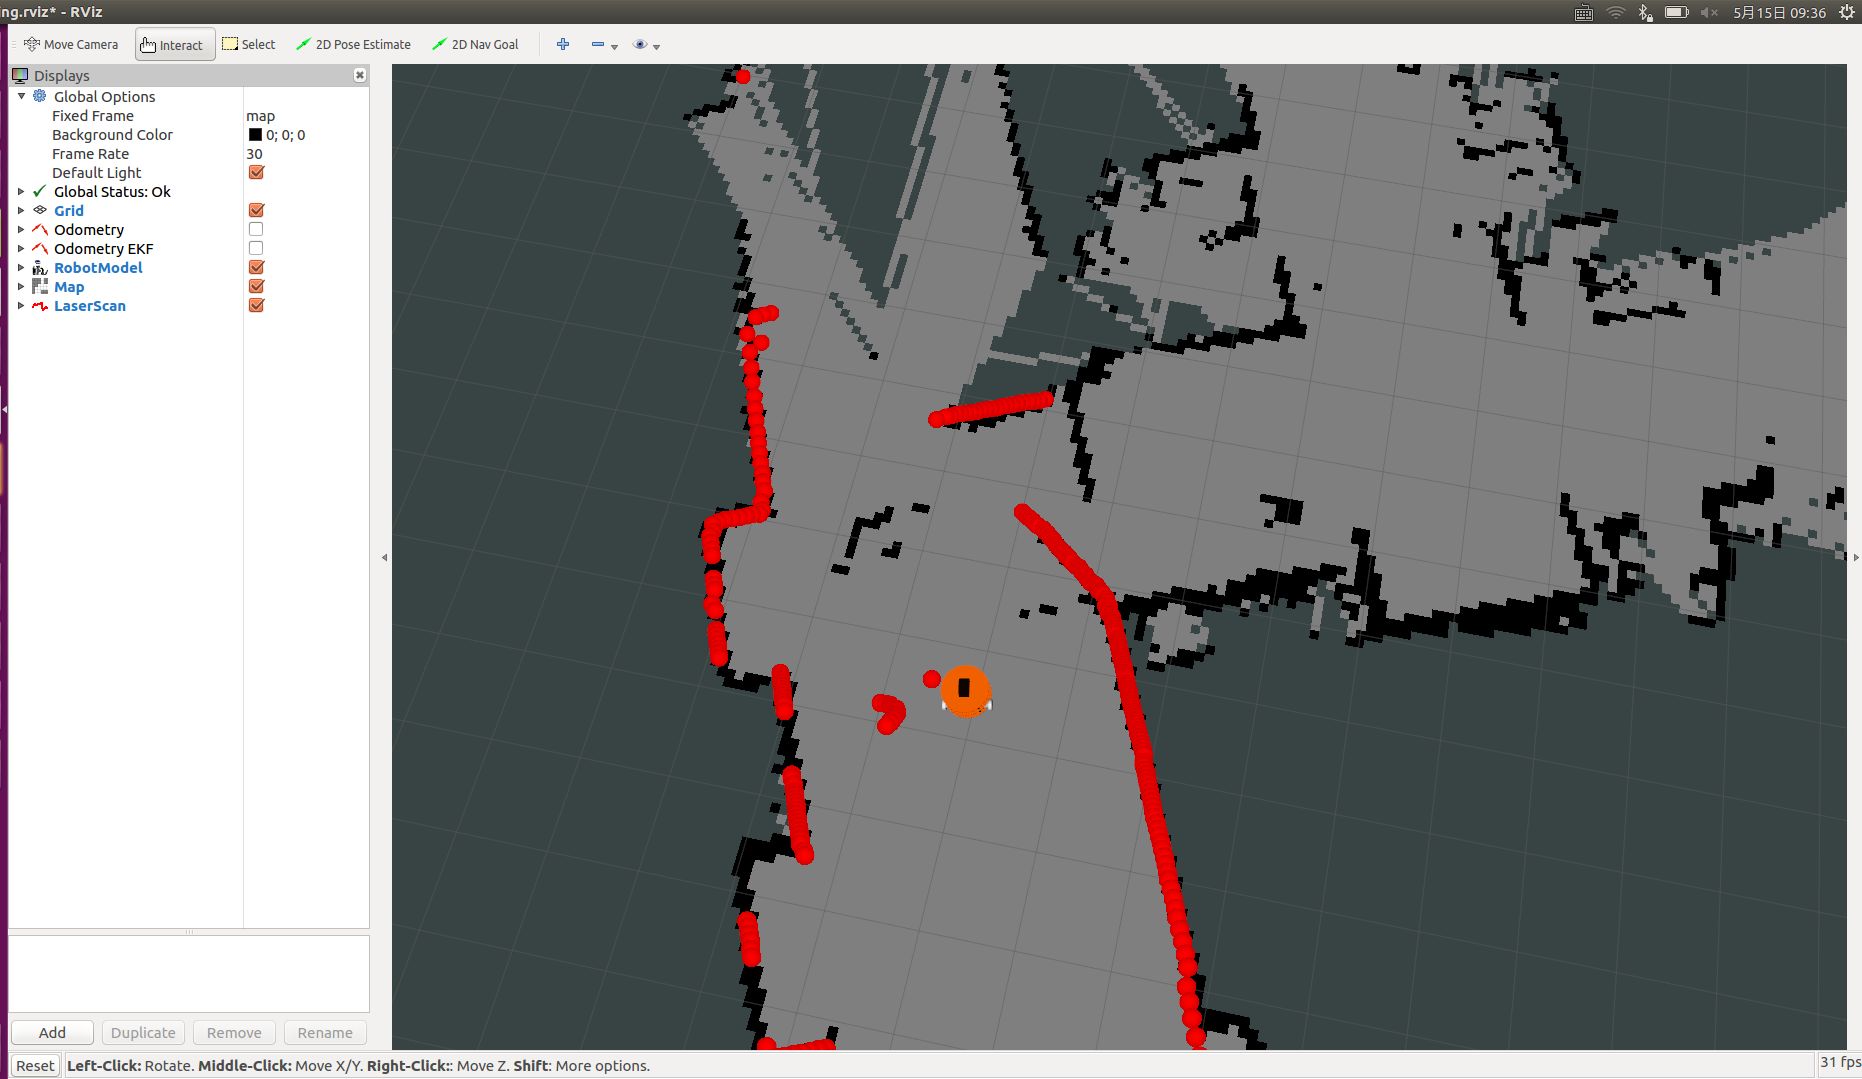Image resolution: width=1862 pixels, height=1079 pixels.
Task: Open the remove-tool dropdown arrow
Action: click(x=614, y=46)
